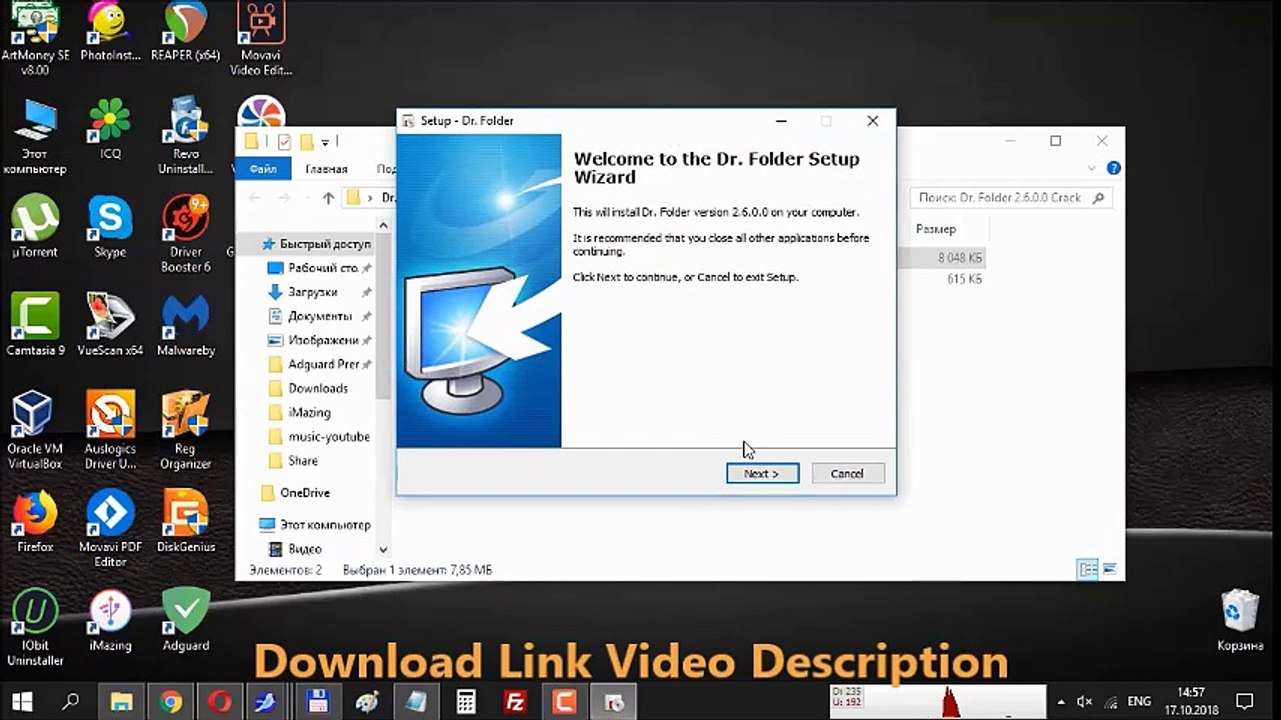Open Firefox from the desktop
Image resolution: width=1281 pixels, height=720 pixels.
click(35, 521)
